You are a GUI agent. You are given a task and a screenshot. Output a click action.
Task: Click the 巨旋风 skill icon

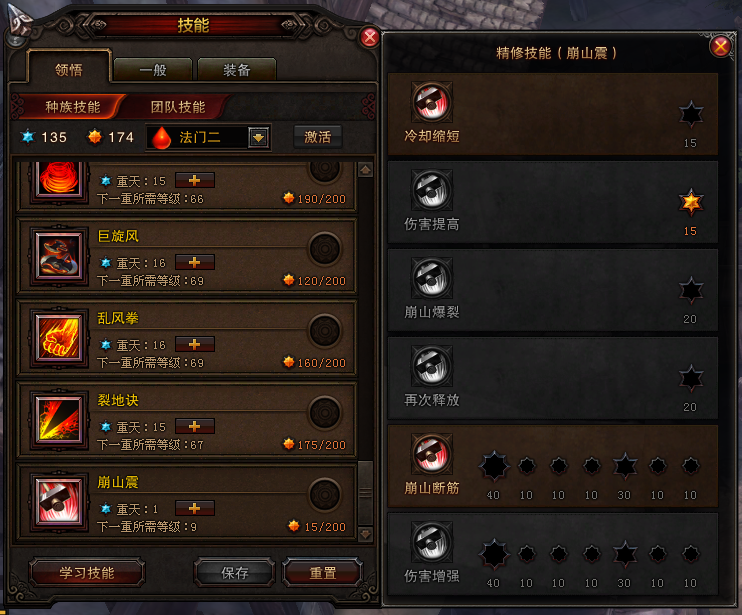(59, 257)
